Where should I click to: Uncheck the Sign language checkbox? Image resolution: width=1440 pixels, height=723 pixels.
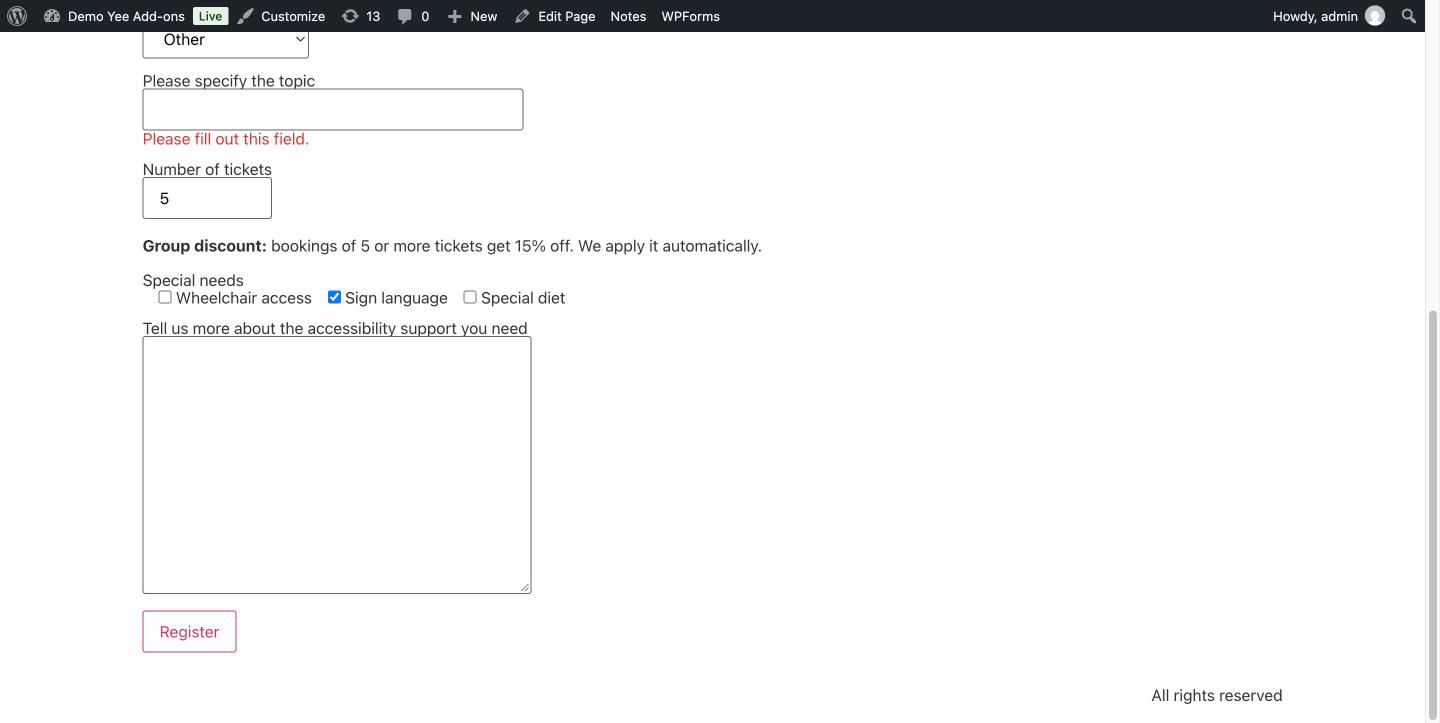tap(334, 297)
